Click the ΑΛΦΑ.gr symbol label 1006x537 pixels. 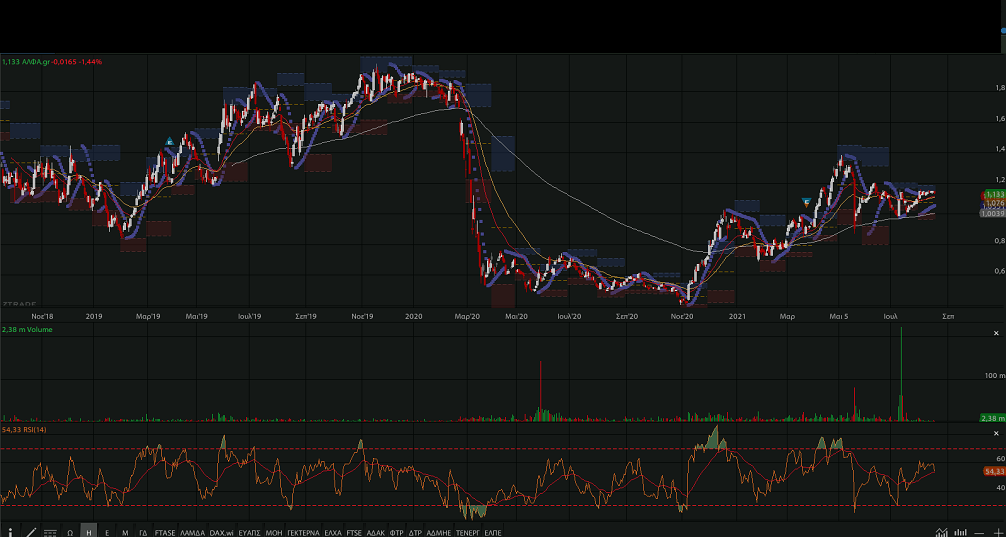tap(37, 62)
